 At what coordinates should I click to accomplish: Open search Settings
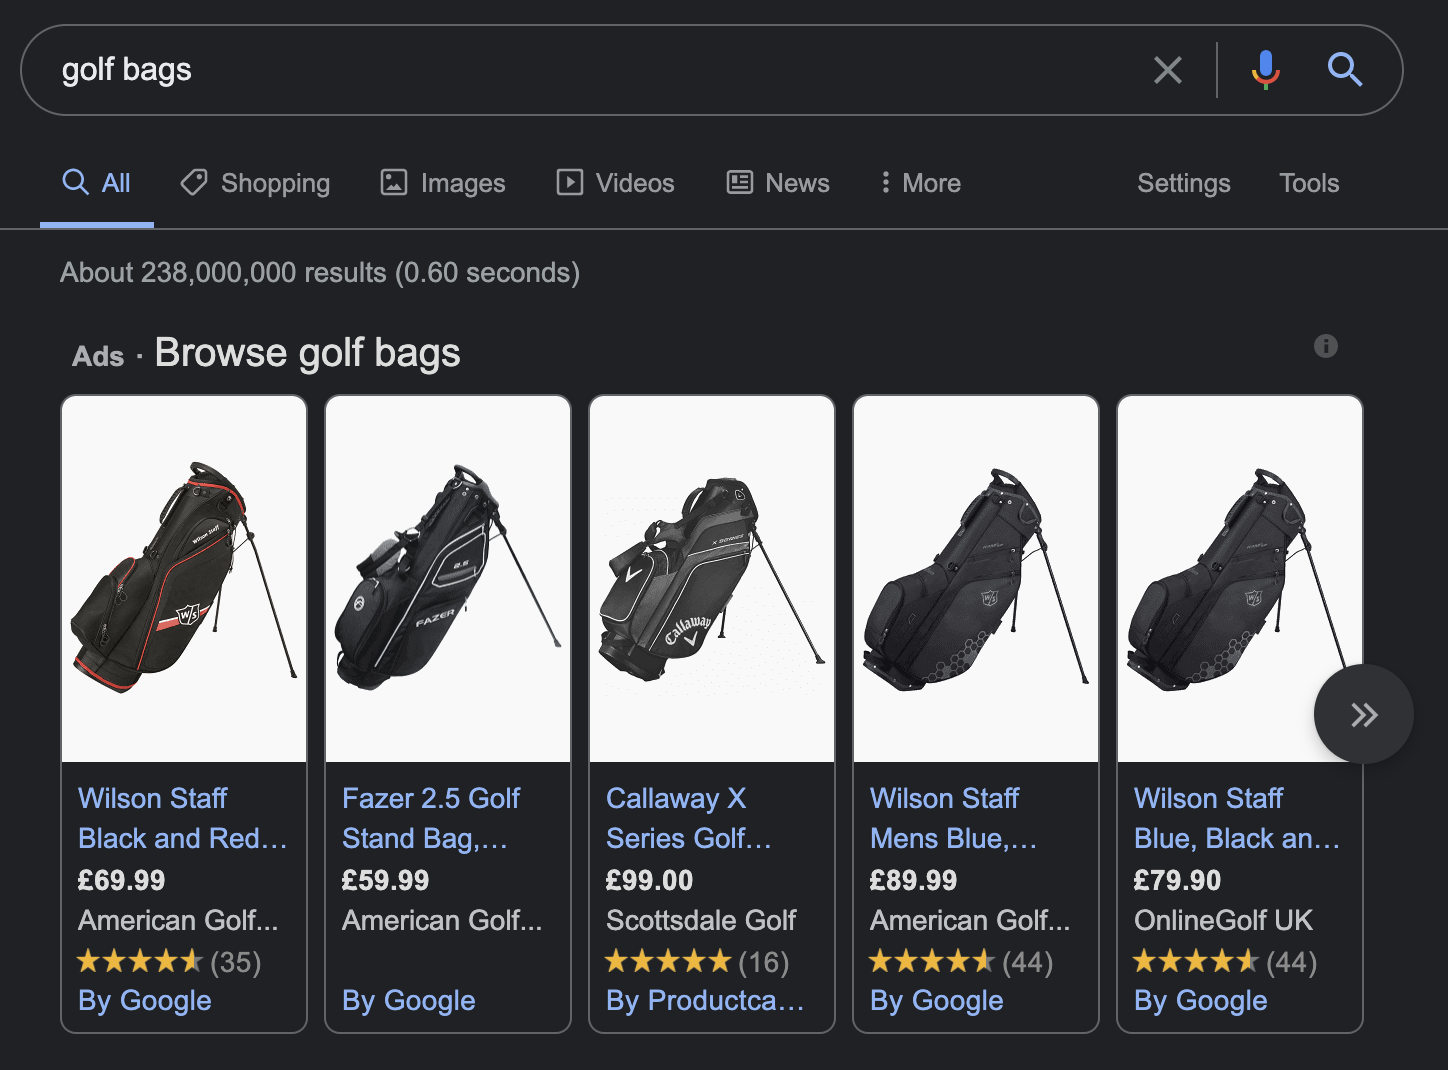1183,183
